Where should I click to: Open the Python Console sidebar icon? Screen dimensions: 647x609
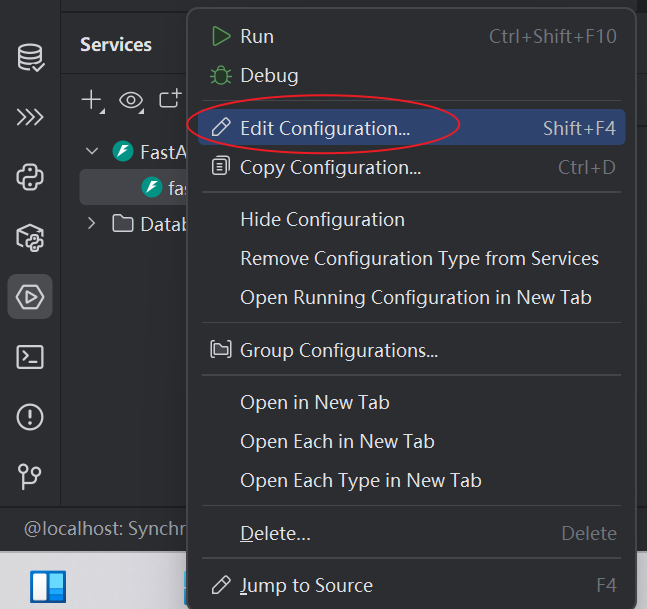(30, 177)
